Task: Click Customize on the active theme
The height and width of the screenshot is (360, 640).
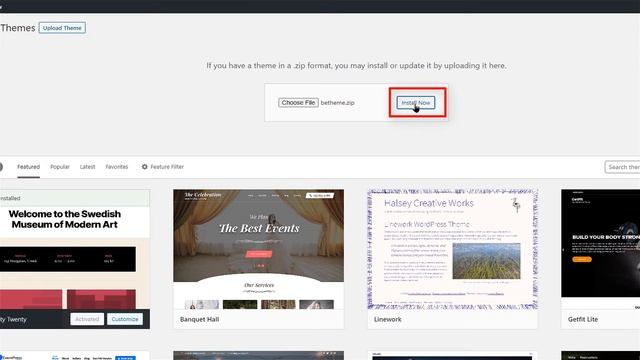Action: click(x=125, y=319)
